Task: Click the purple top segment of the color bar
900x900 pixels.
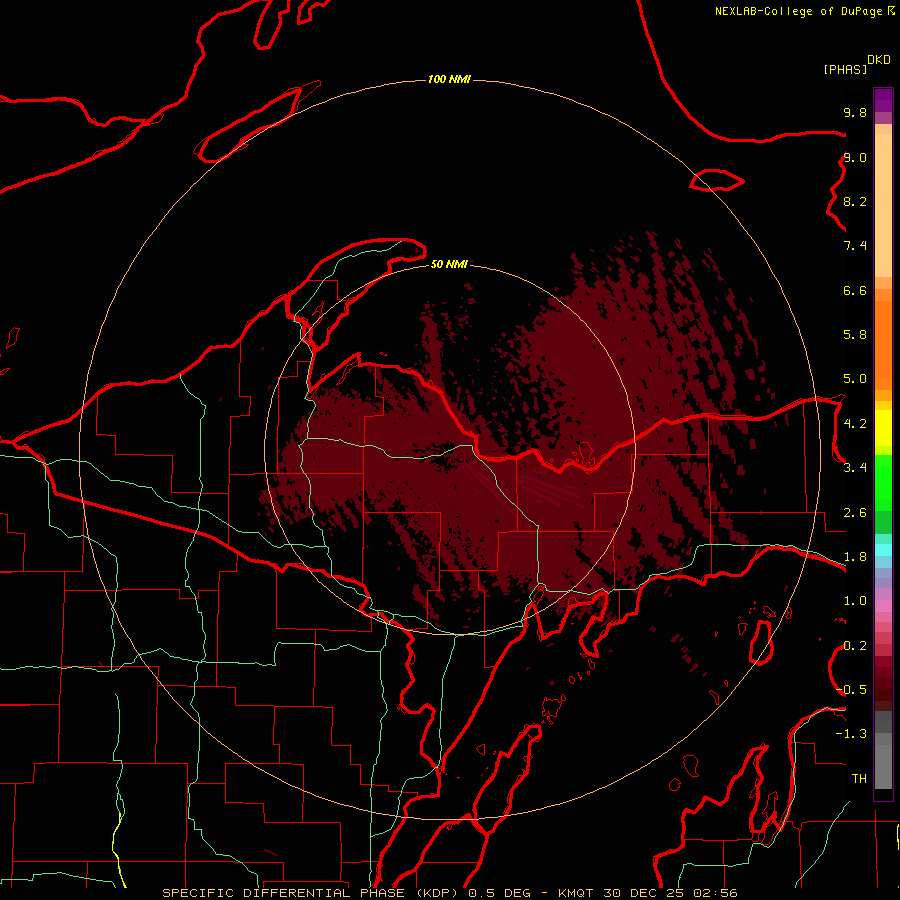Action: tap(883, 101)
